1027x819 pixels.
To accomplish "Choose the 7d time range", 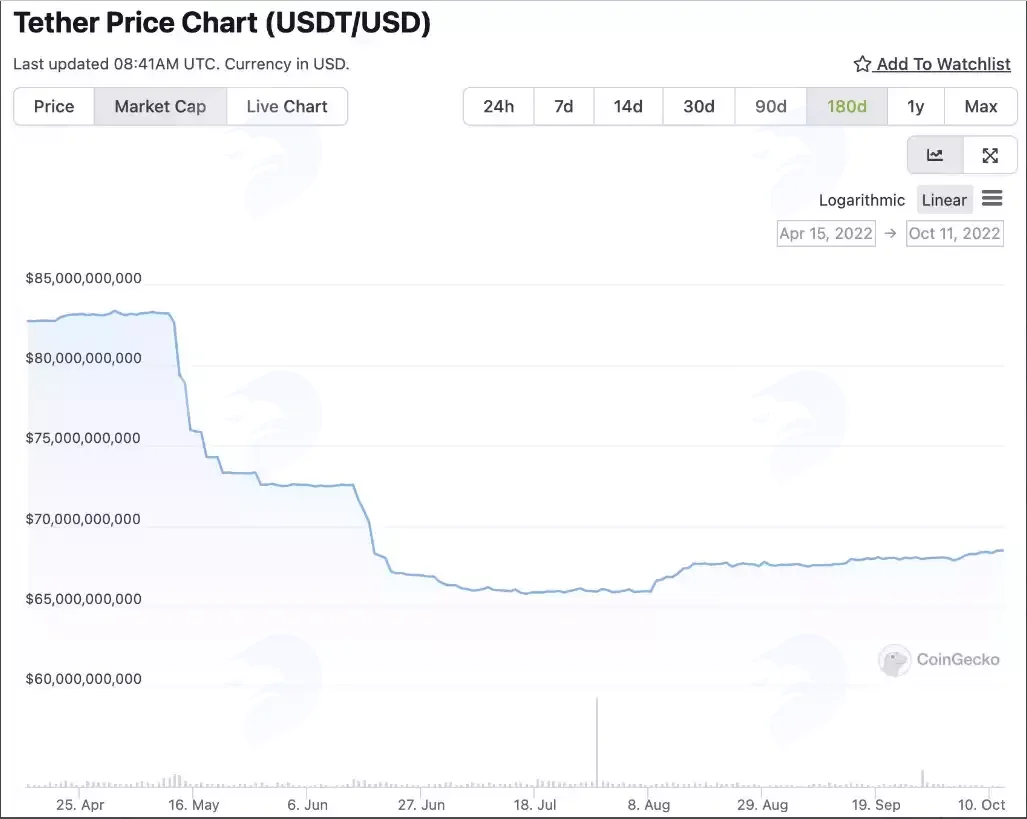I will click(x=563, y=106).
